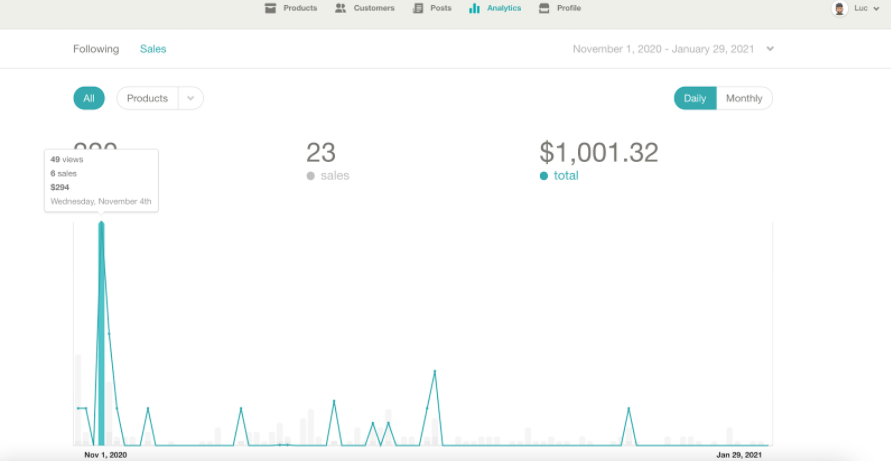Viewport: 891px width, 461px height.
Task: Click the Customers people icon
Action: coord(340,9)
